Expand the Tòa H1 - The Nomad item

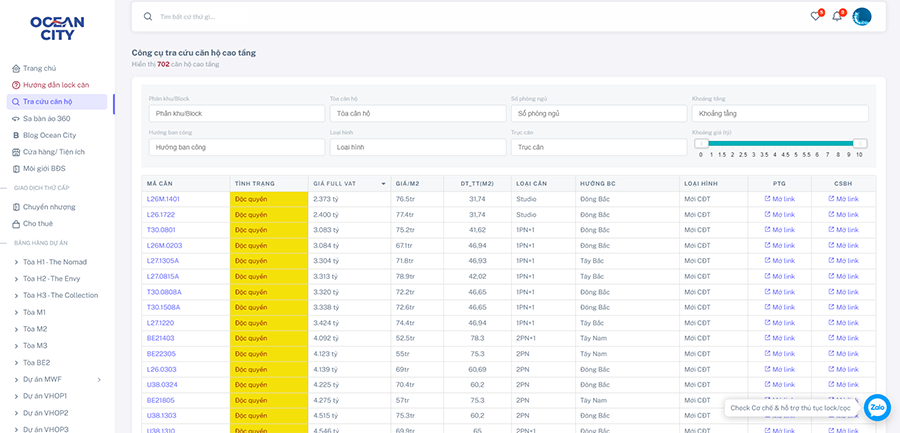pos(16,262)
